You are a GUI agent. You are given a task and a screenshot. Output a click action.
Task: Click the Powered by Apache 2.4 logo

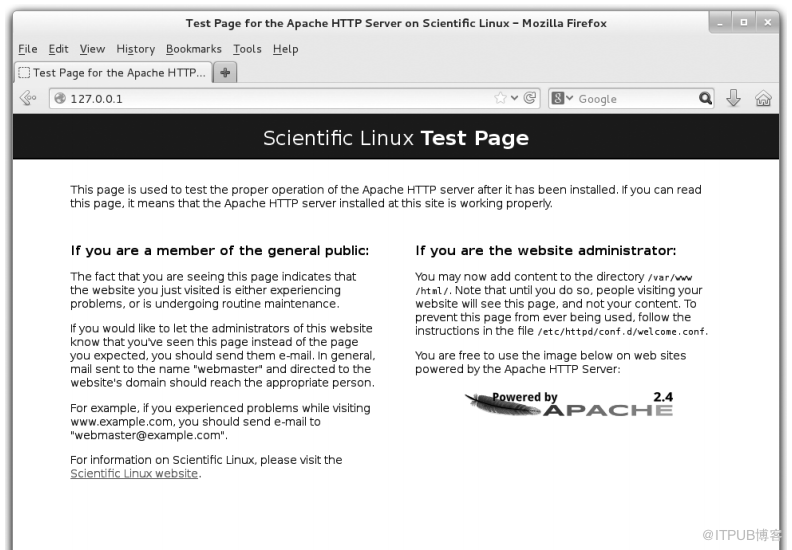tap(569, 404)
